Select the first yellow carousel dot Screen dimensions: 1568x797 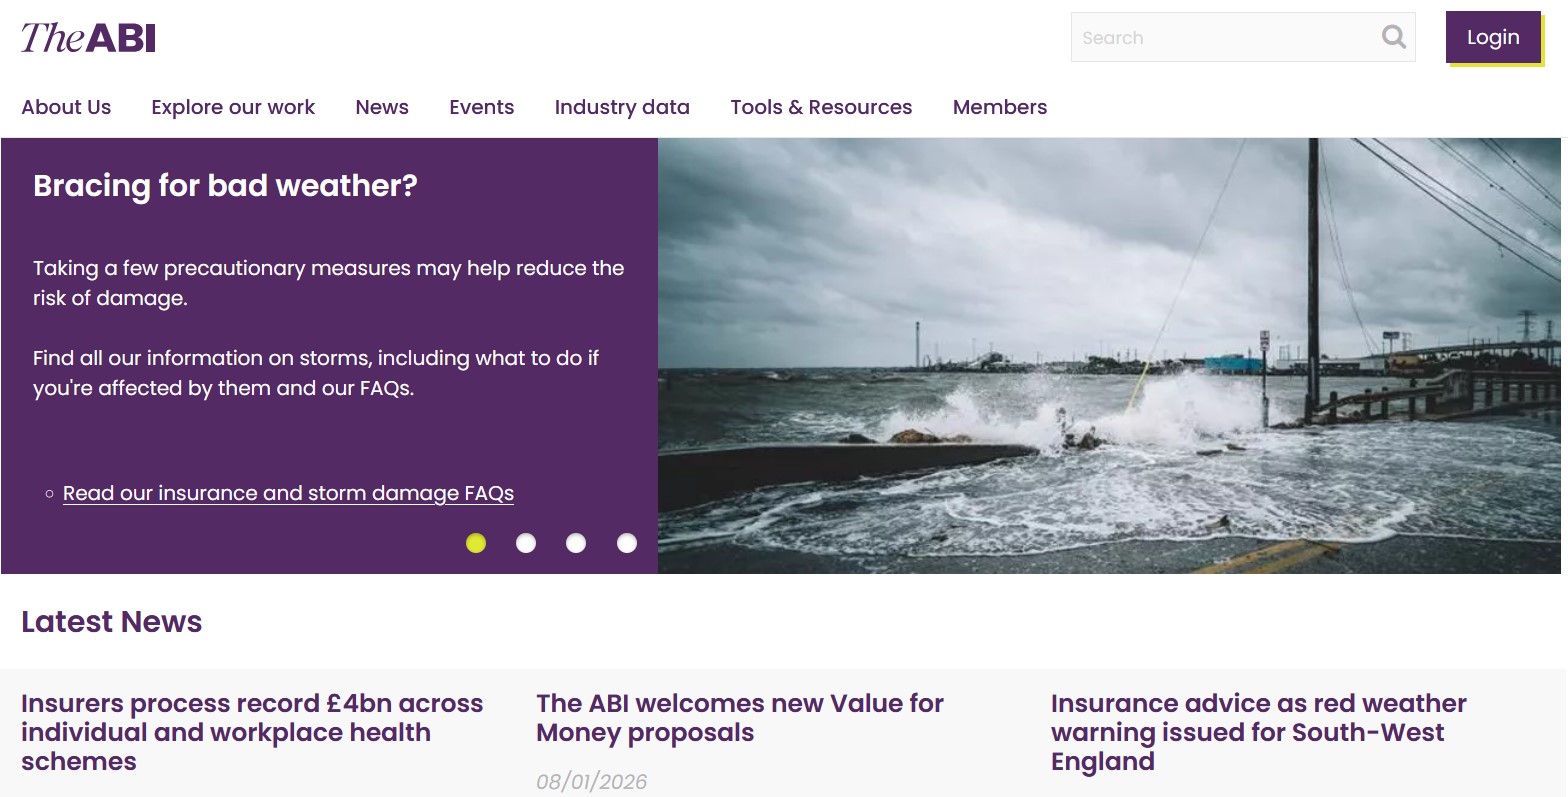point(476,543)
